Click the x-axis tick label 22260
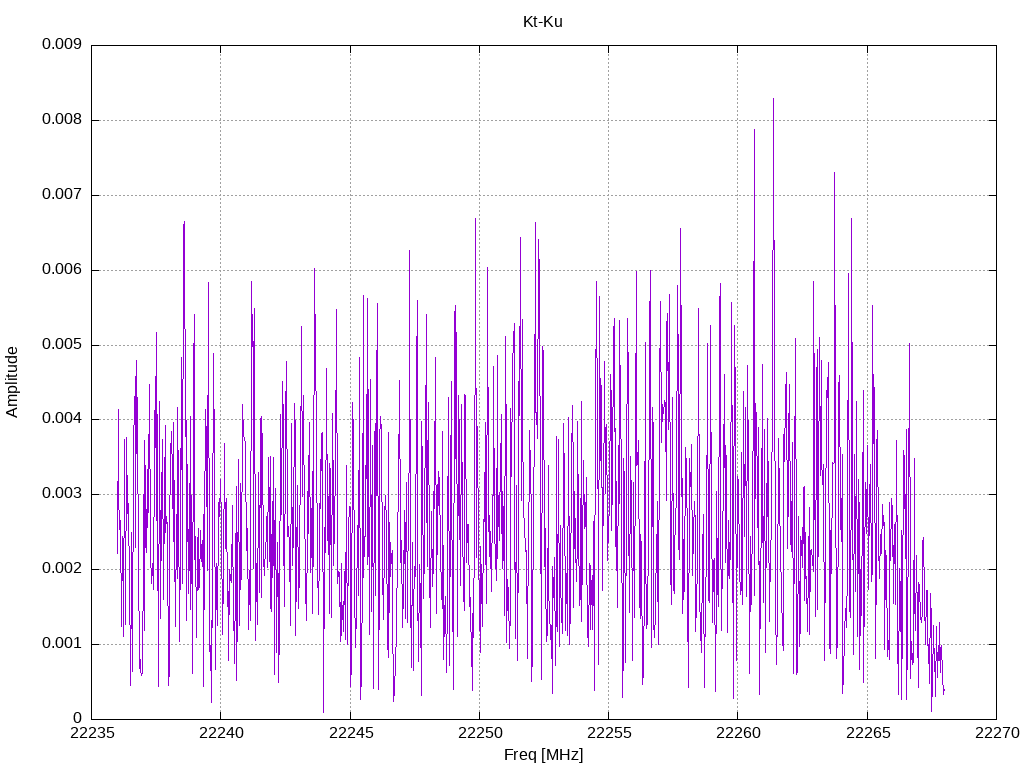The image size is (1024, 768). [738, 733]
